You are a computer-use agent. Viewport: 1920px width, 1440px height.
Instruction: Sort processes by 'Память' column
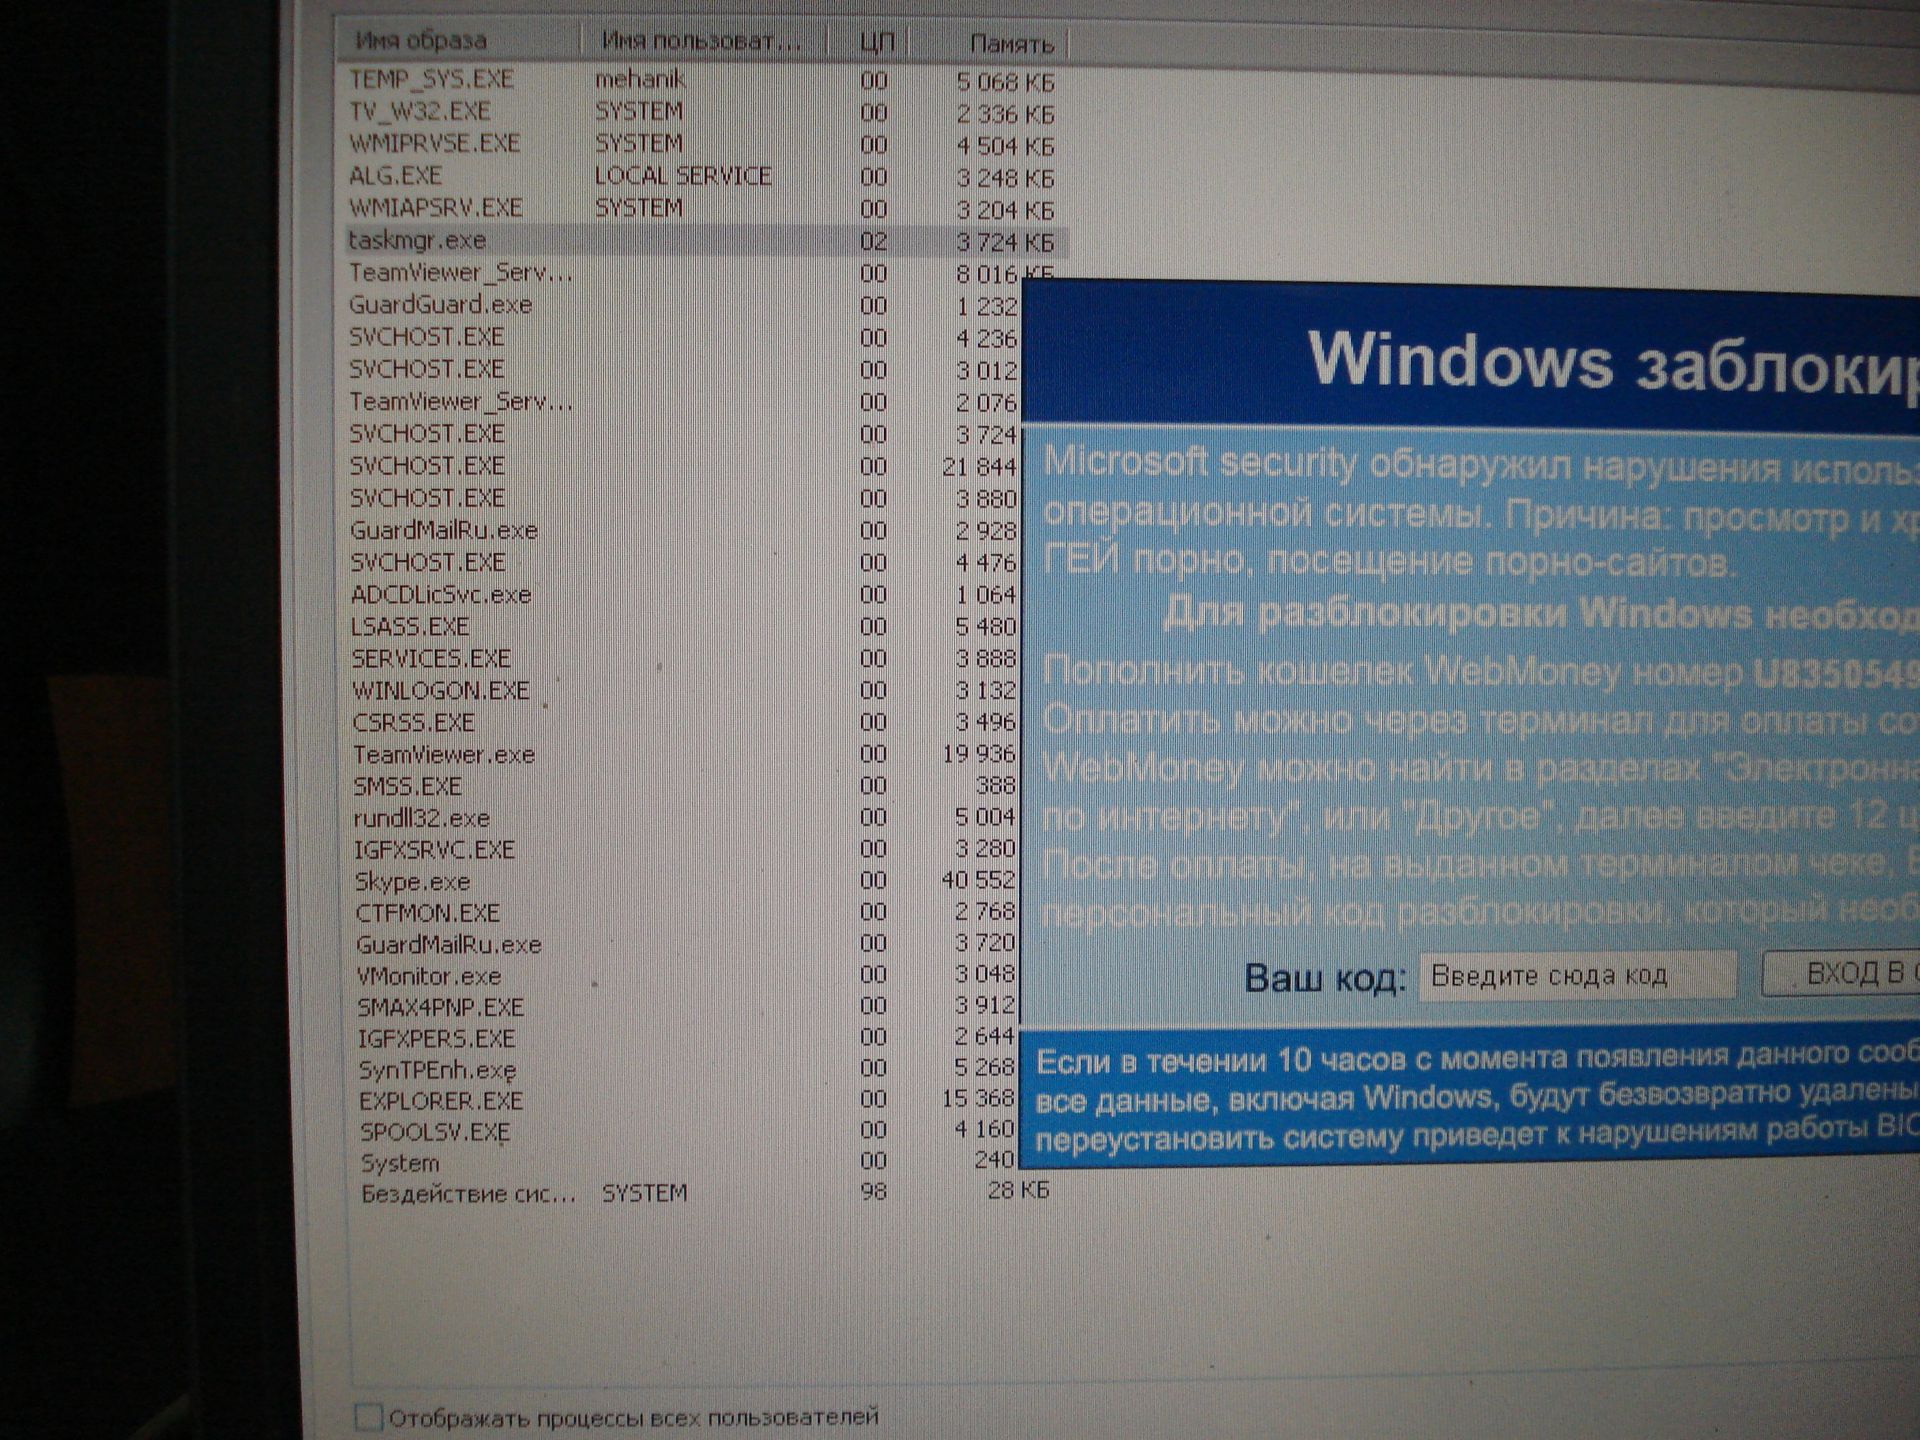[x=1010, y=45]
